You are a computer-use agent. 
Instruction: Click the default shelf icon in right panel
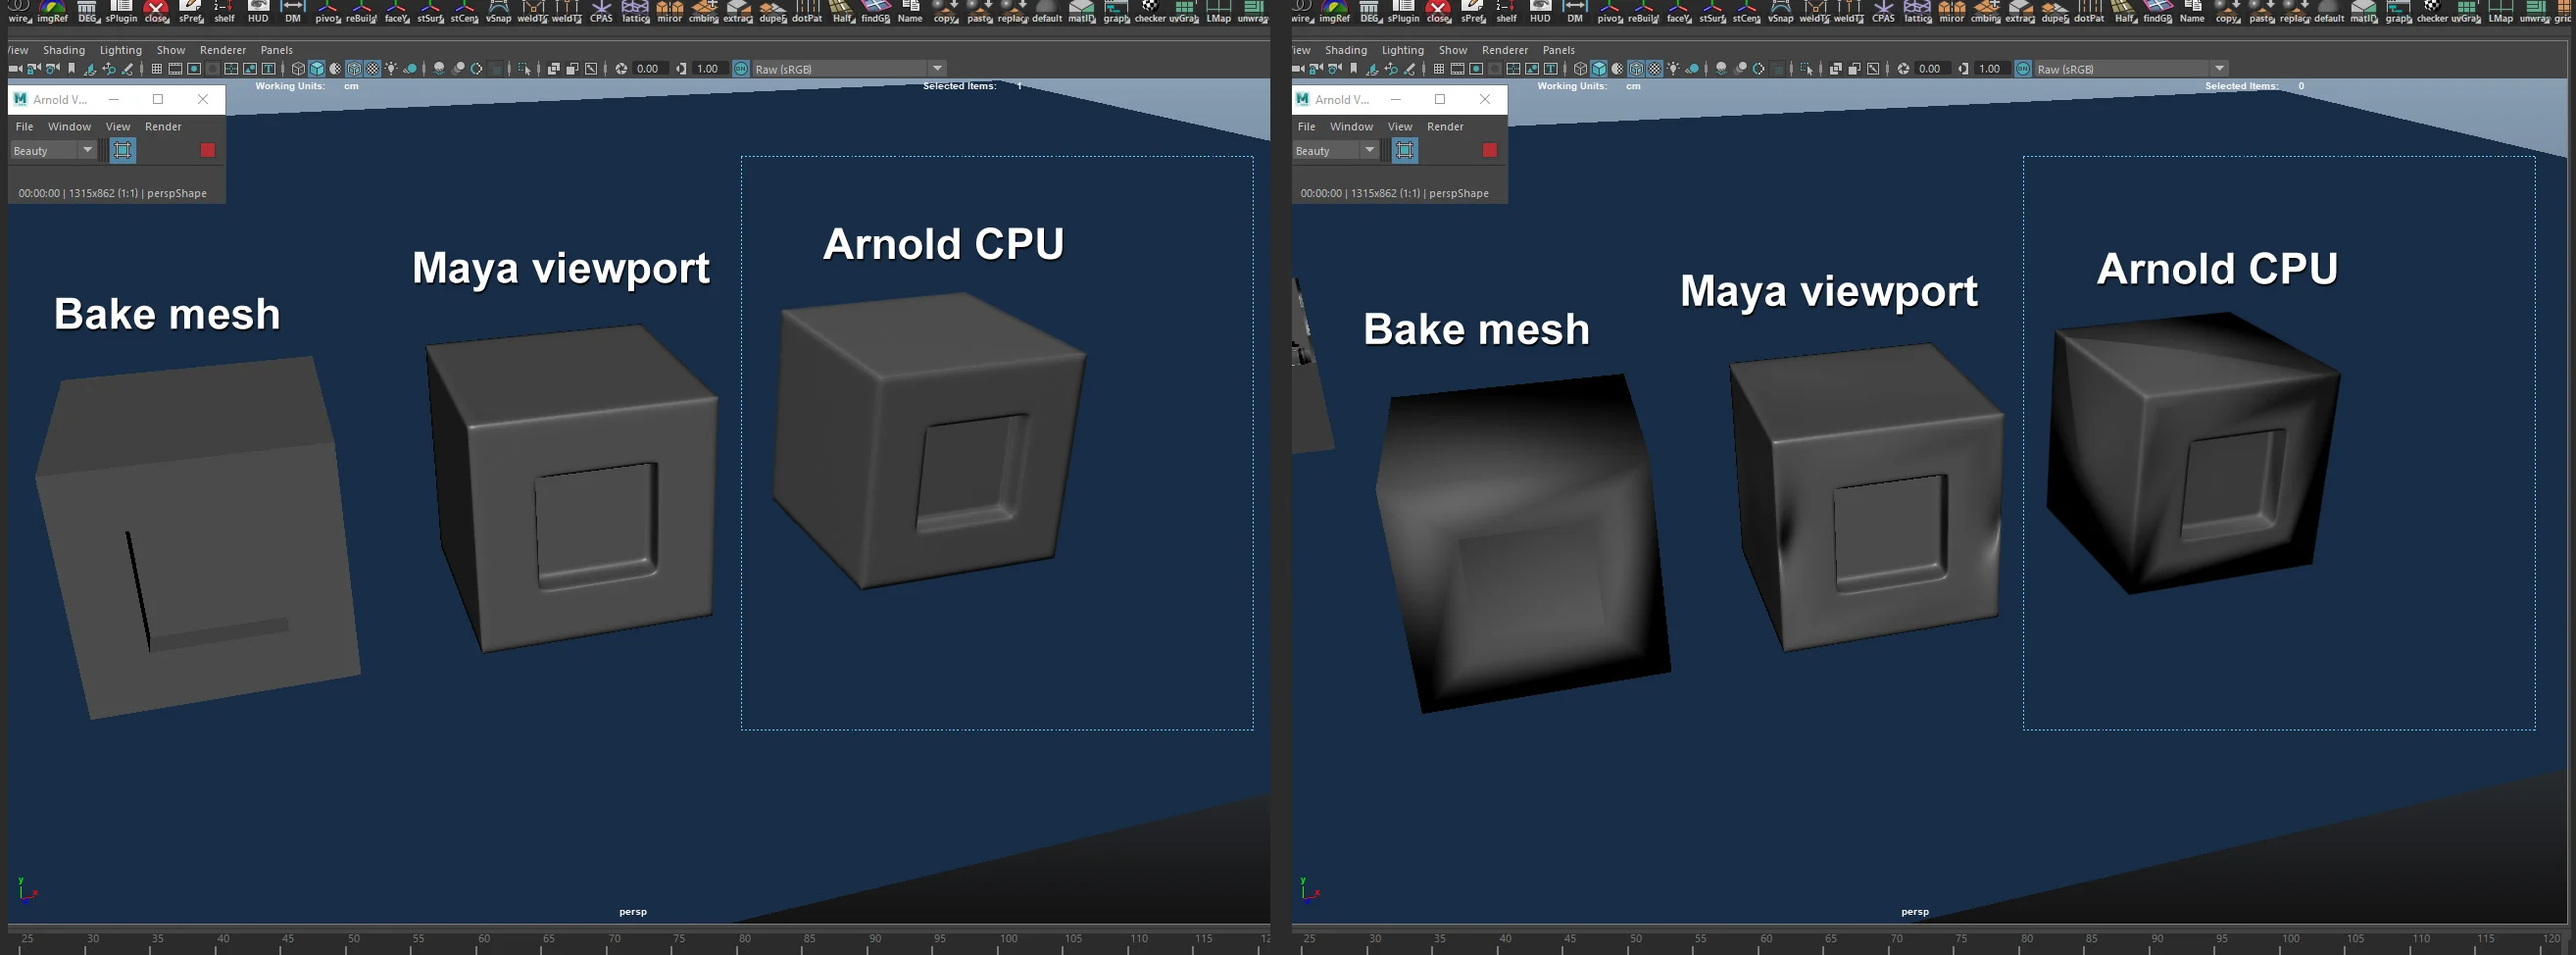tap(2330, 10)
